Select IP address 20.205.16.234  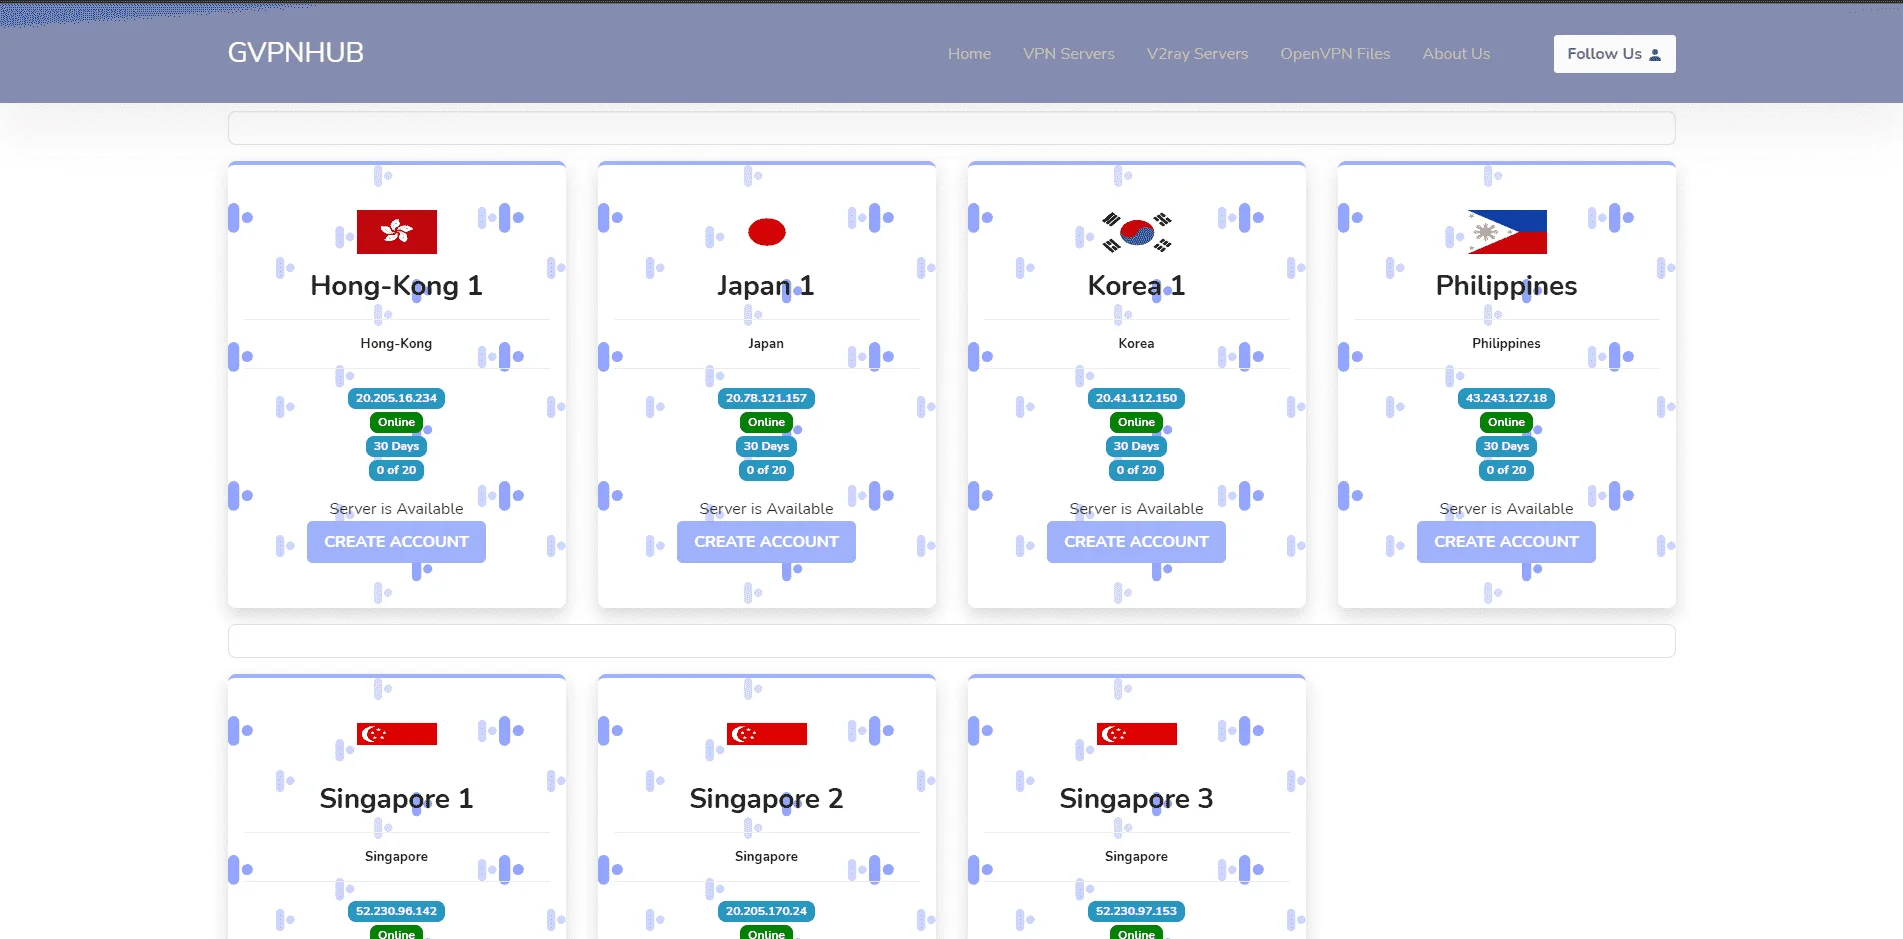(x=396, y=398)
